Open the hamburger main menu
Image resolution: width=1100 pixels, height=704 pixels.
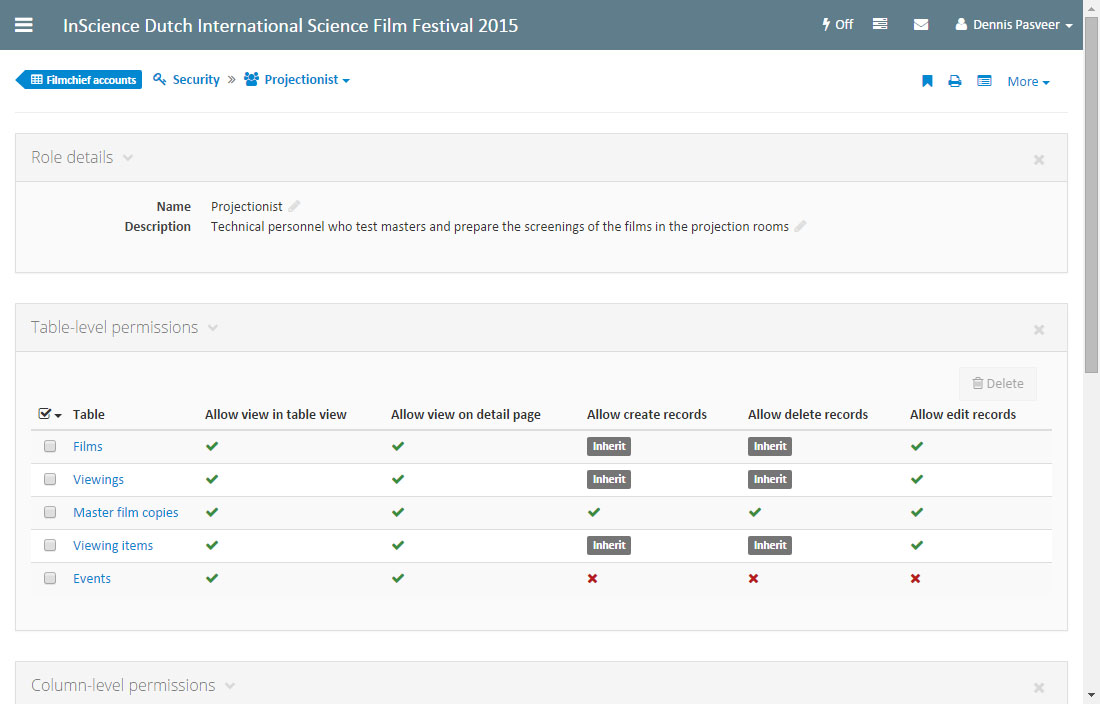click(24, 25)
